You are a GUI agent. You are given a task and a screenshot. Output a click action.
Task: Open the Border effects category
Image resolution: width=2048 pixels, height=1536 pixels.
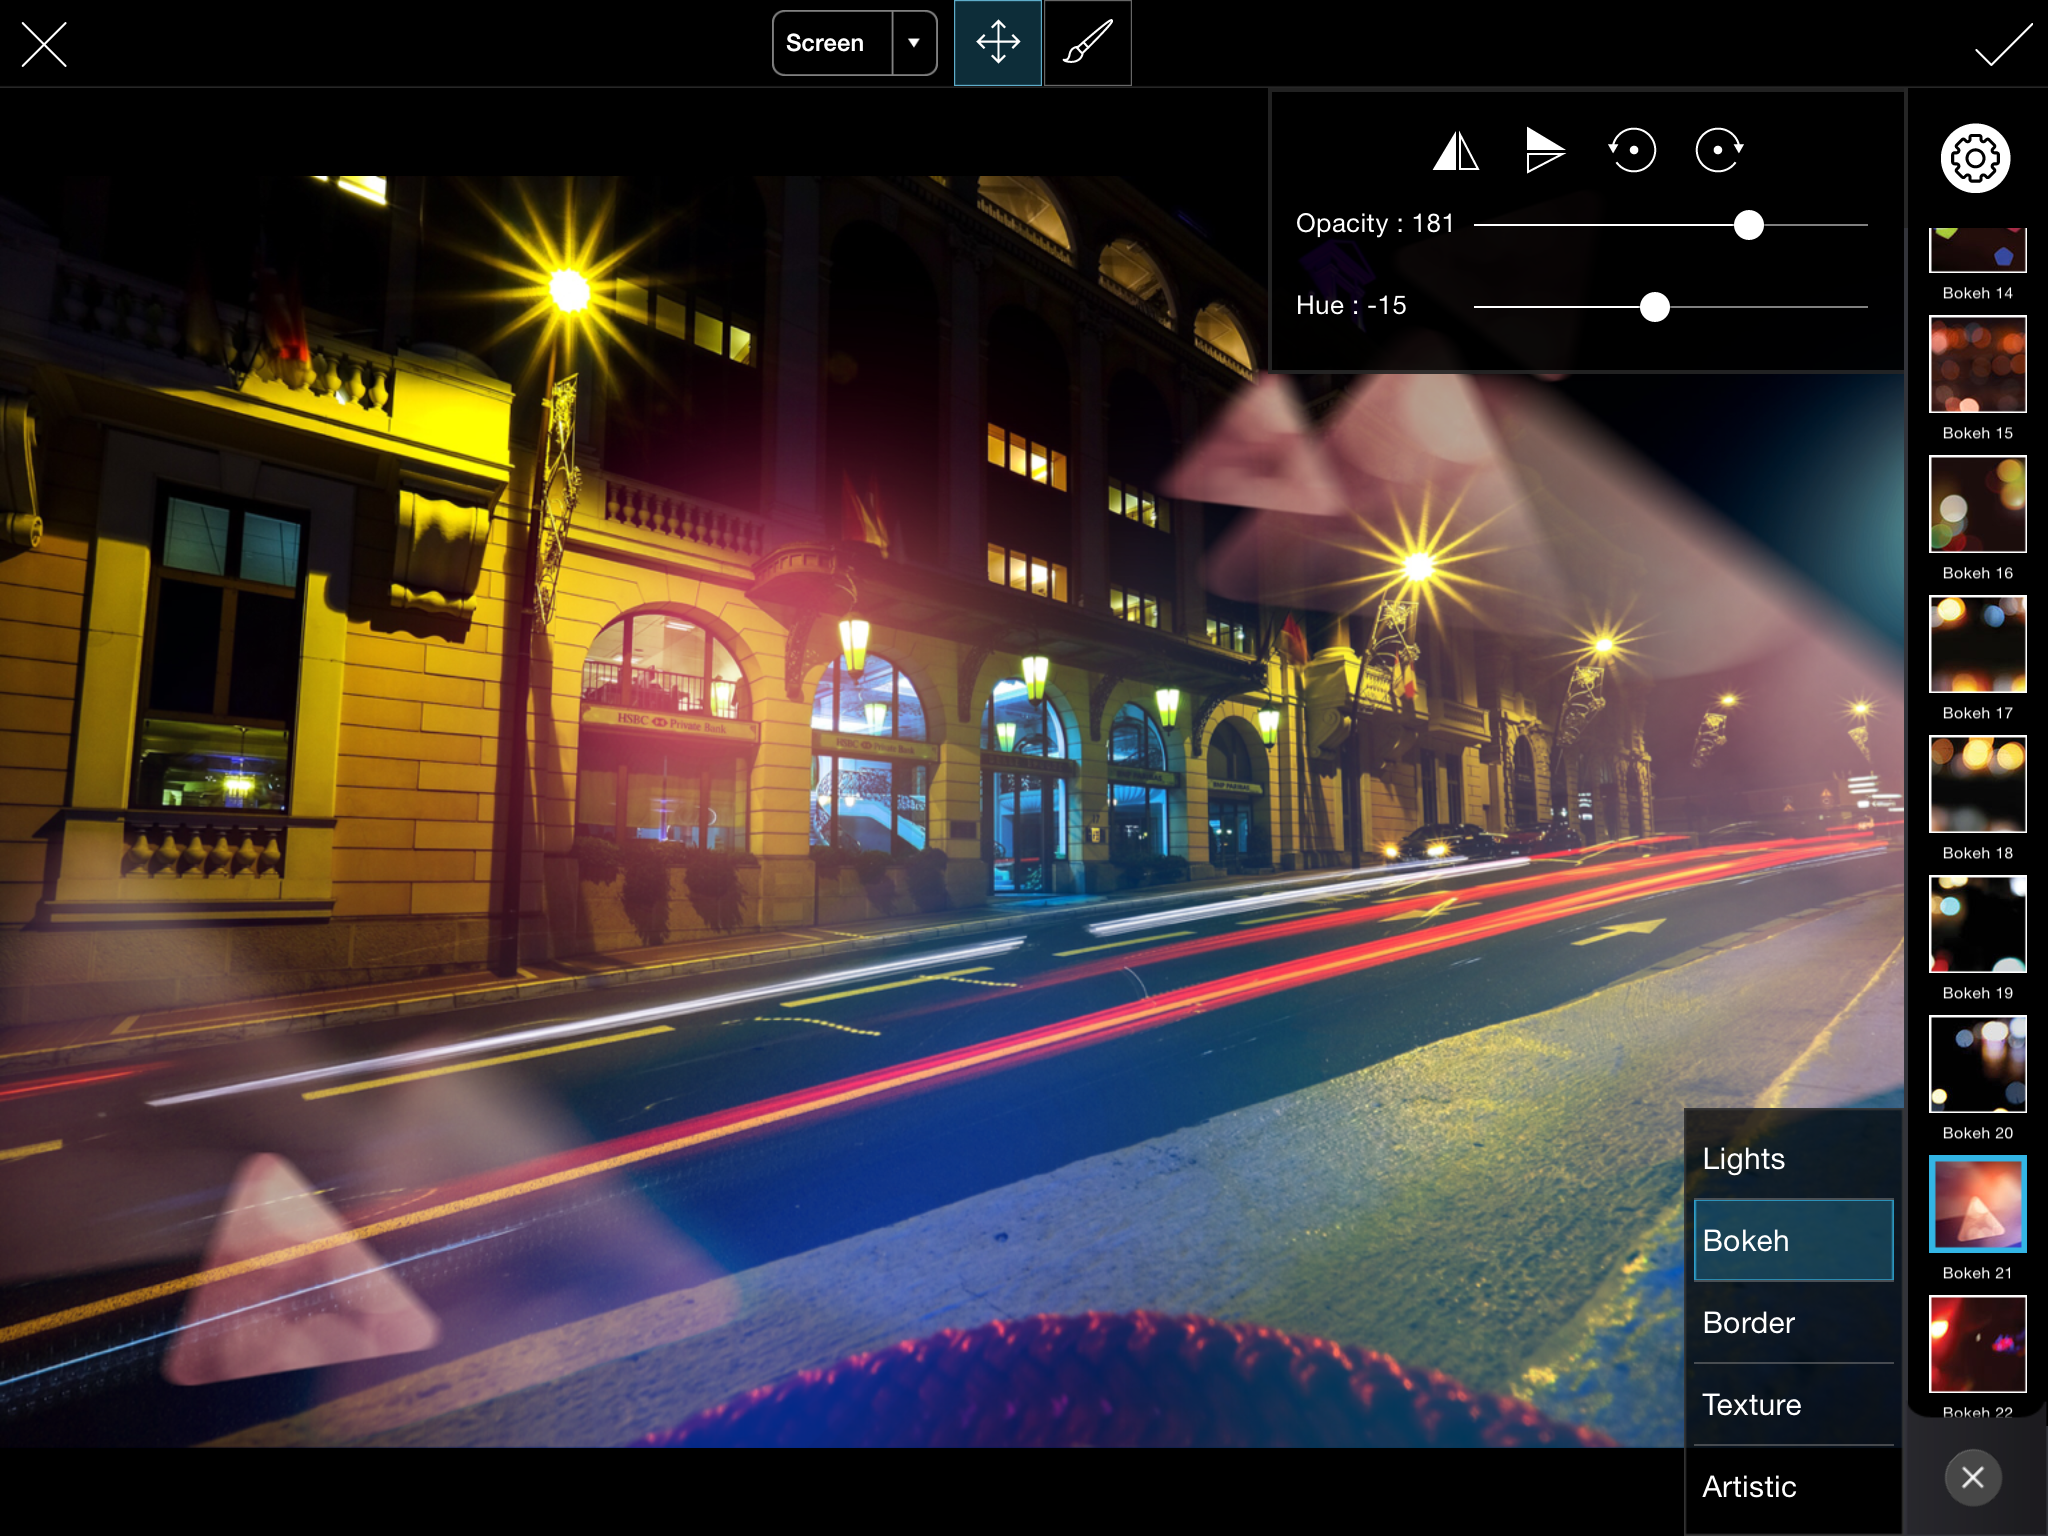tap(1747, 1322)
